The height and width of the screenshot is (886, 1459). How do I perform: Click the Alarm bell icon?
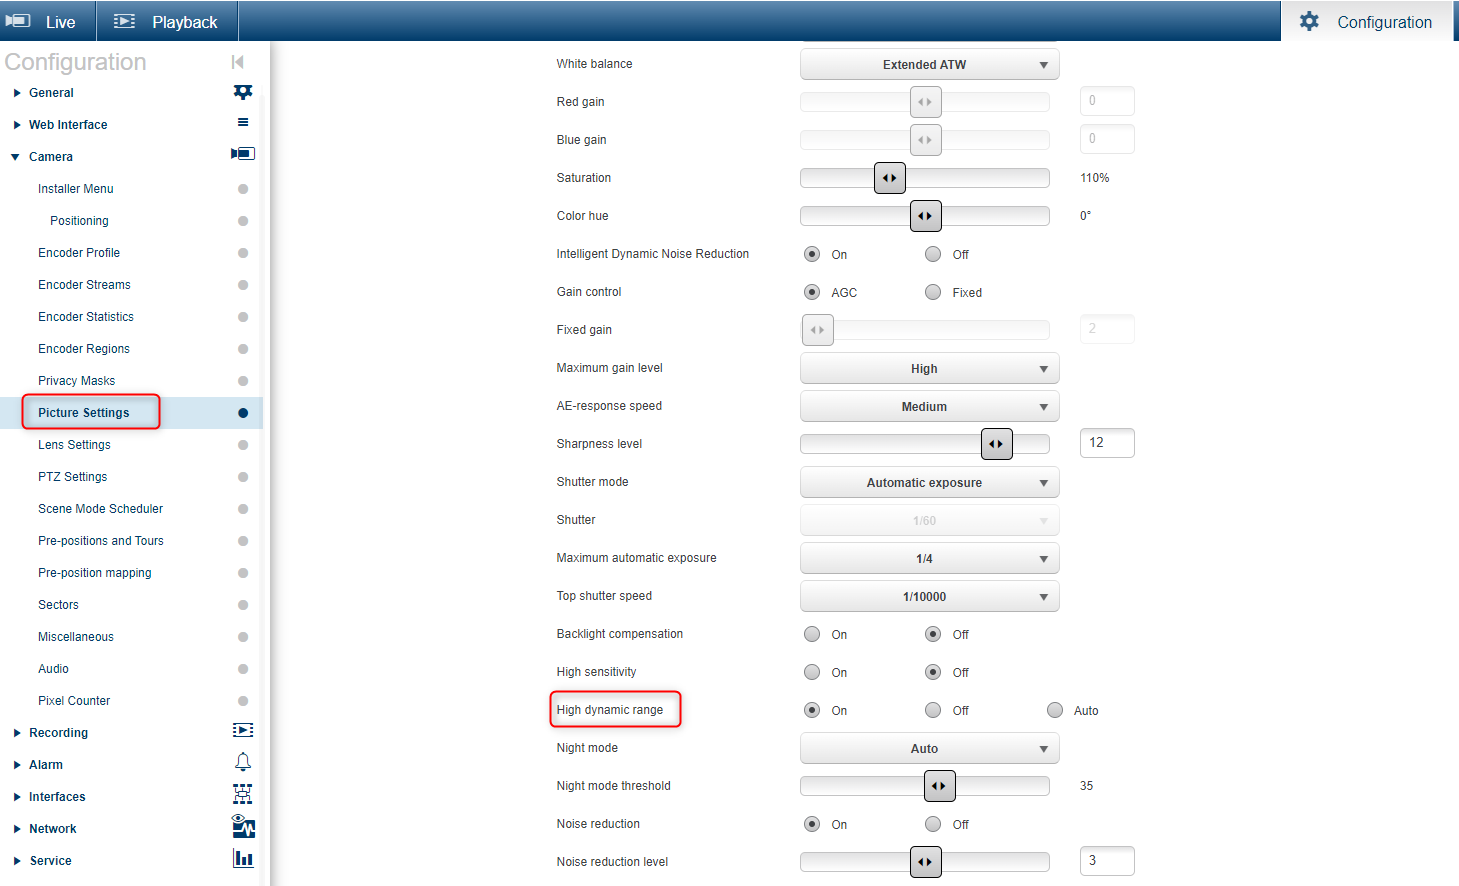click(x=243, y=763)
